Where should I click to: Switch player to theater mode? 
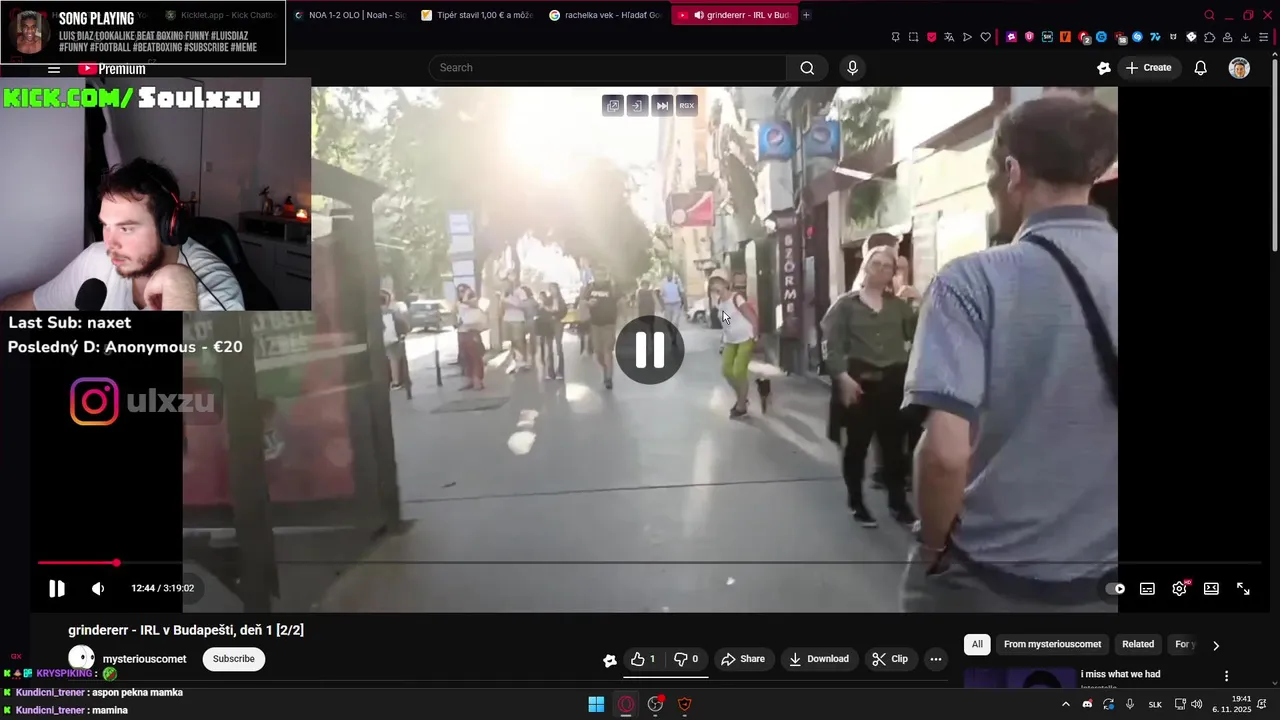(x=1211, y=589)
